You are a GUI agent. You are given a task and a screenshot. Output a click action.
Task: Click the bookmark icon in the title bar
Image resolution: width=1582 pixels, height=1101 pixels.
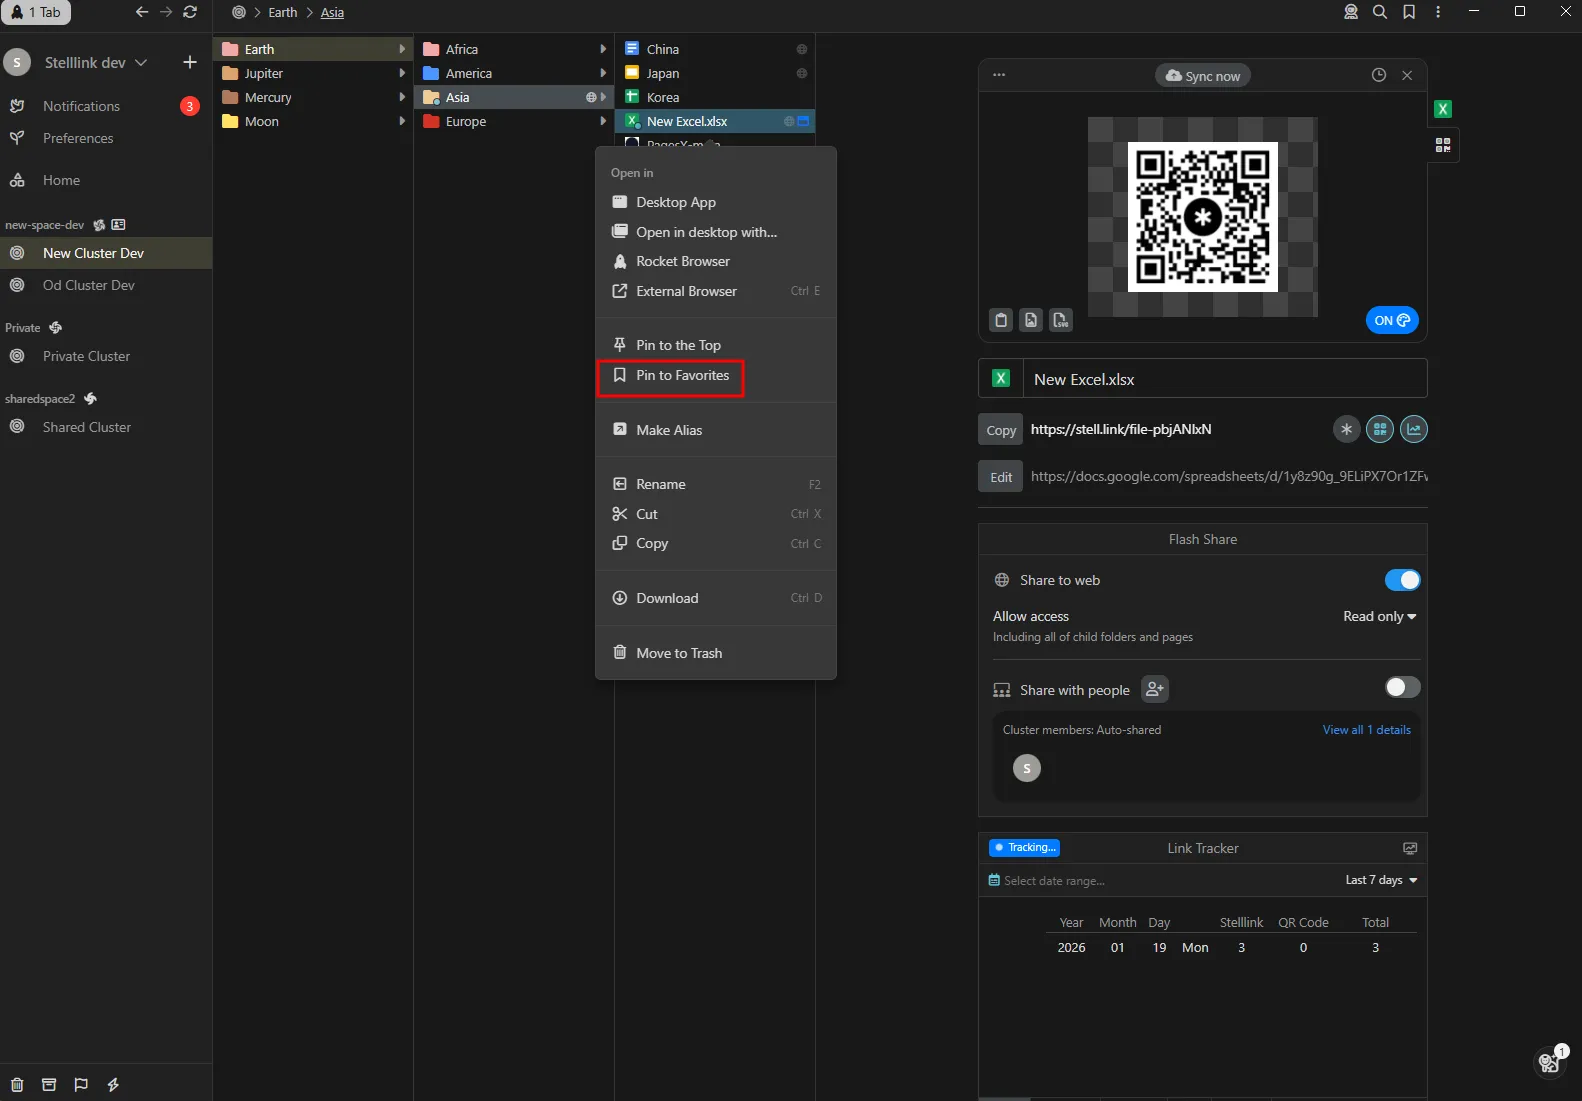(1408, 12)
